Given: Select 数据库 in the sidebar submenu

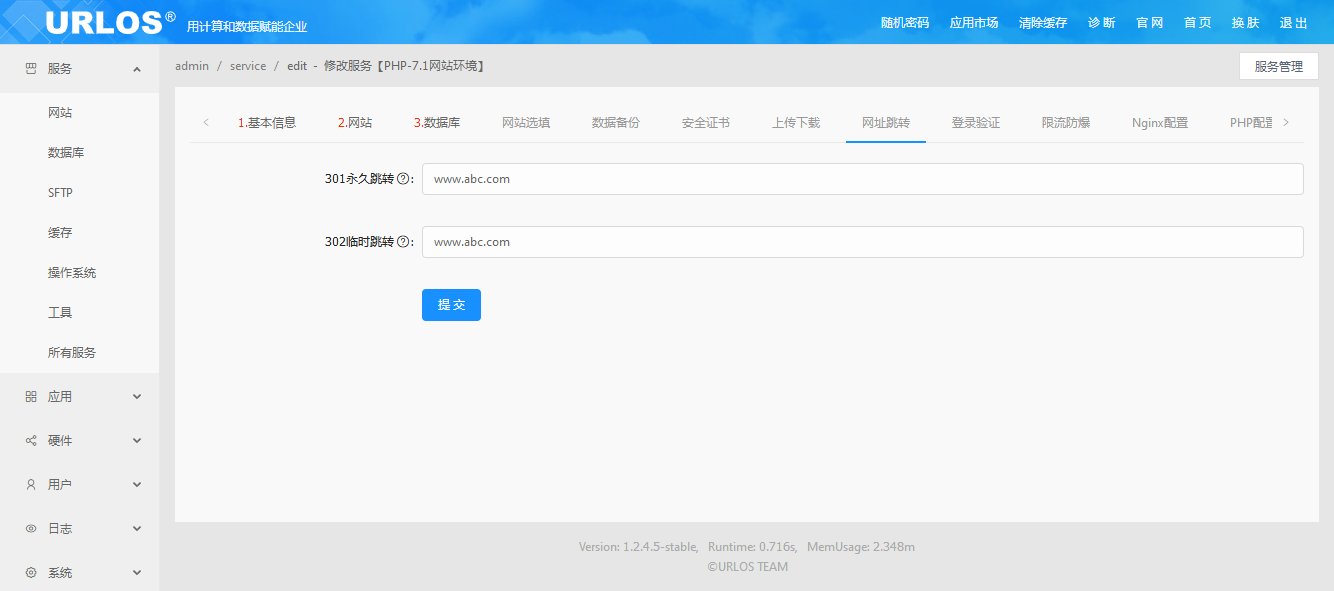Looking at the screenshot, I should [x=66, y=153].
